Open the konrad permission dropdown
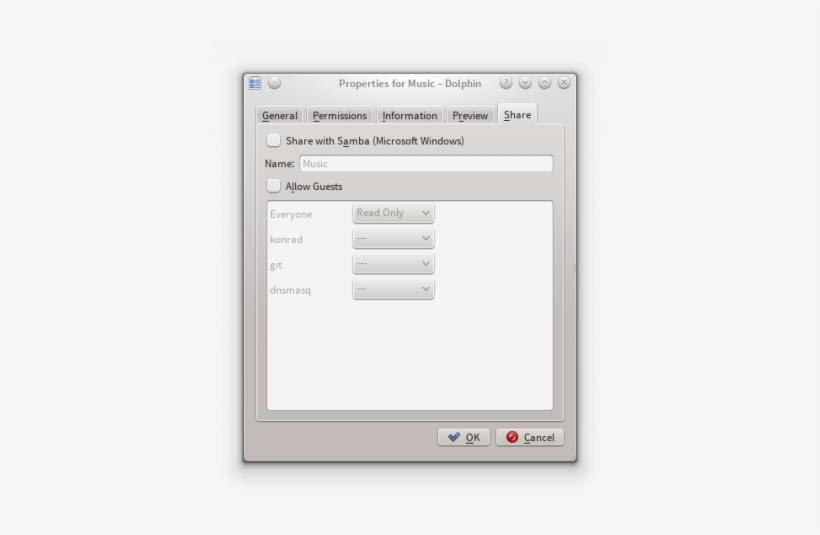The height and width of the screenshot is (535, 820). click(393, 238)
